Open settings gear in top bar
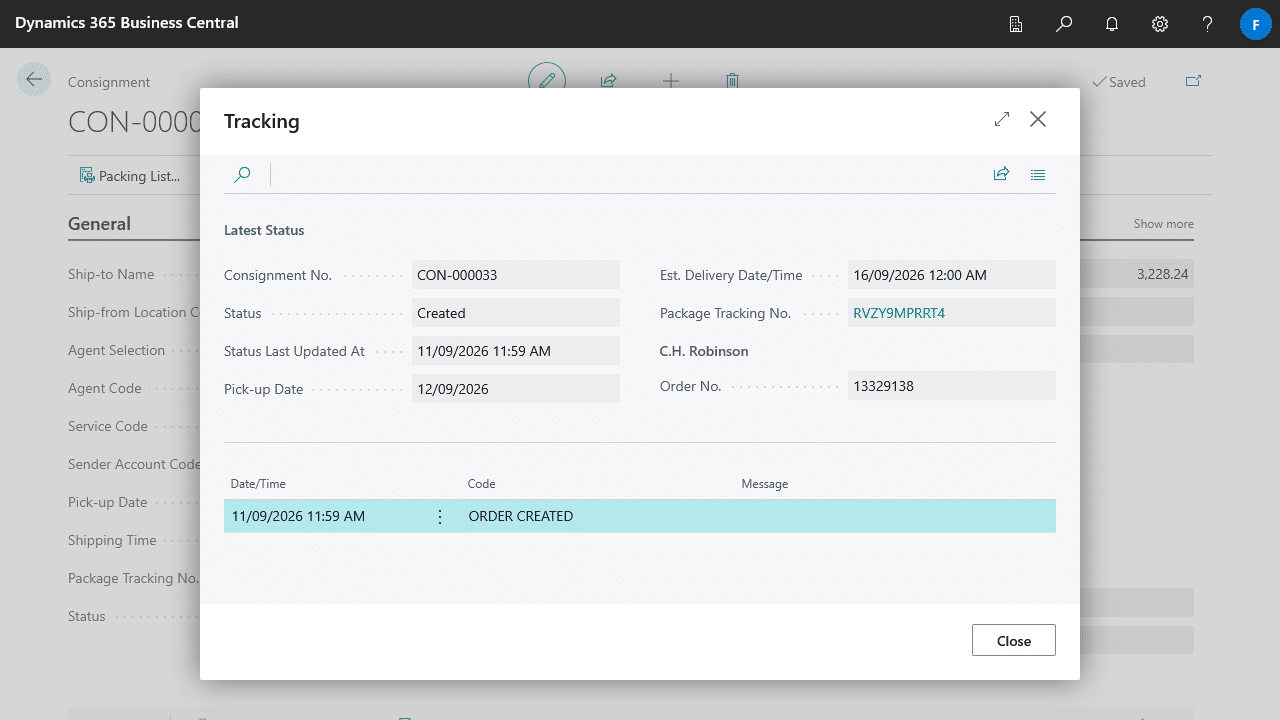The height and width of the screenshot is (720, 1280). [1160, 24]
